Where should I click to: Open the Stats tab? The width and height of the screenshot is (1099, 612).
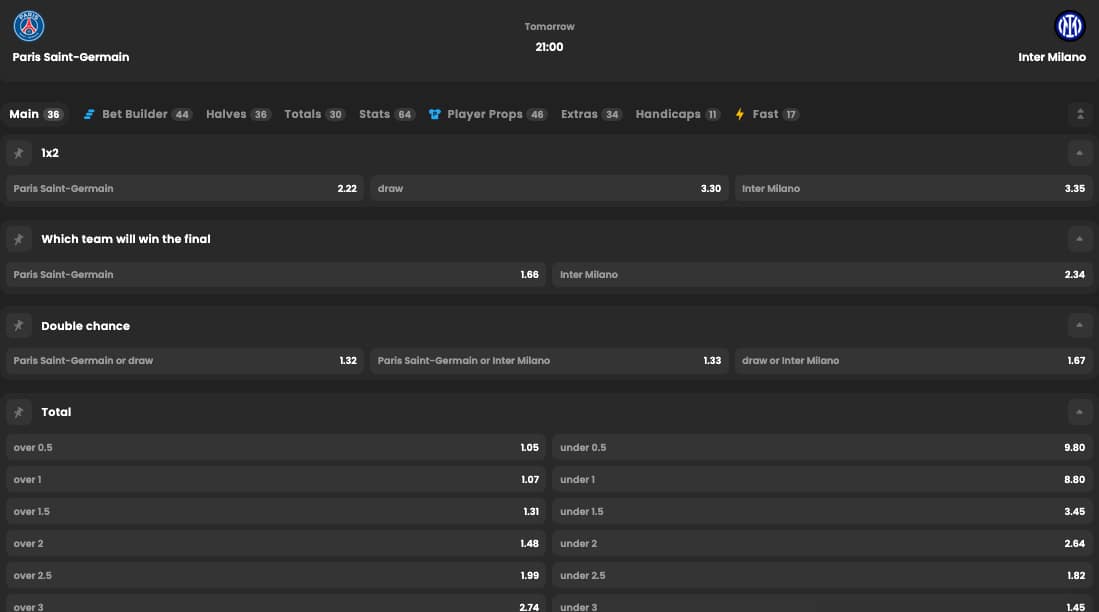[388, 114]
